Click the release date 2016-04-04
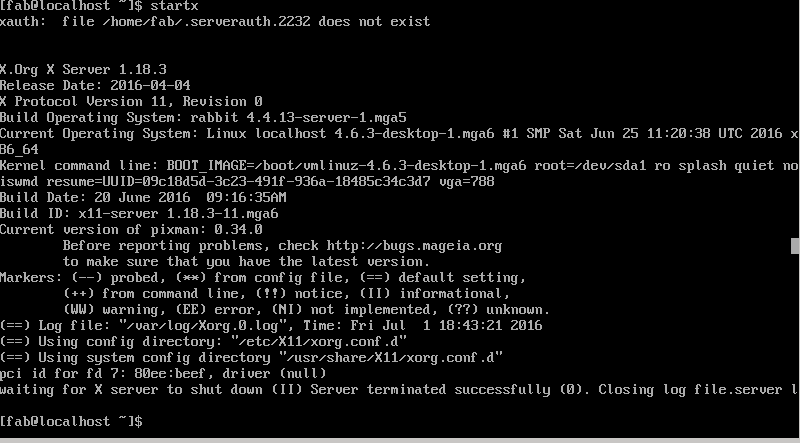Viewport: 800px width, 443px height. [151, 86]
